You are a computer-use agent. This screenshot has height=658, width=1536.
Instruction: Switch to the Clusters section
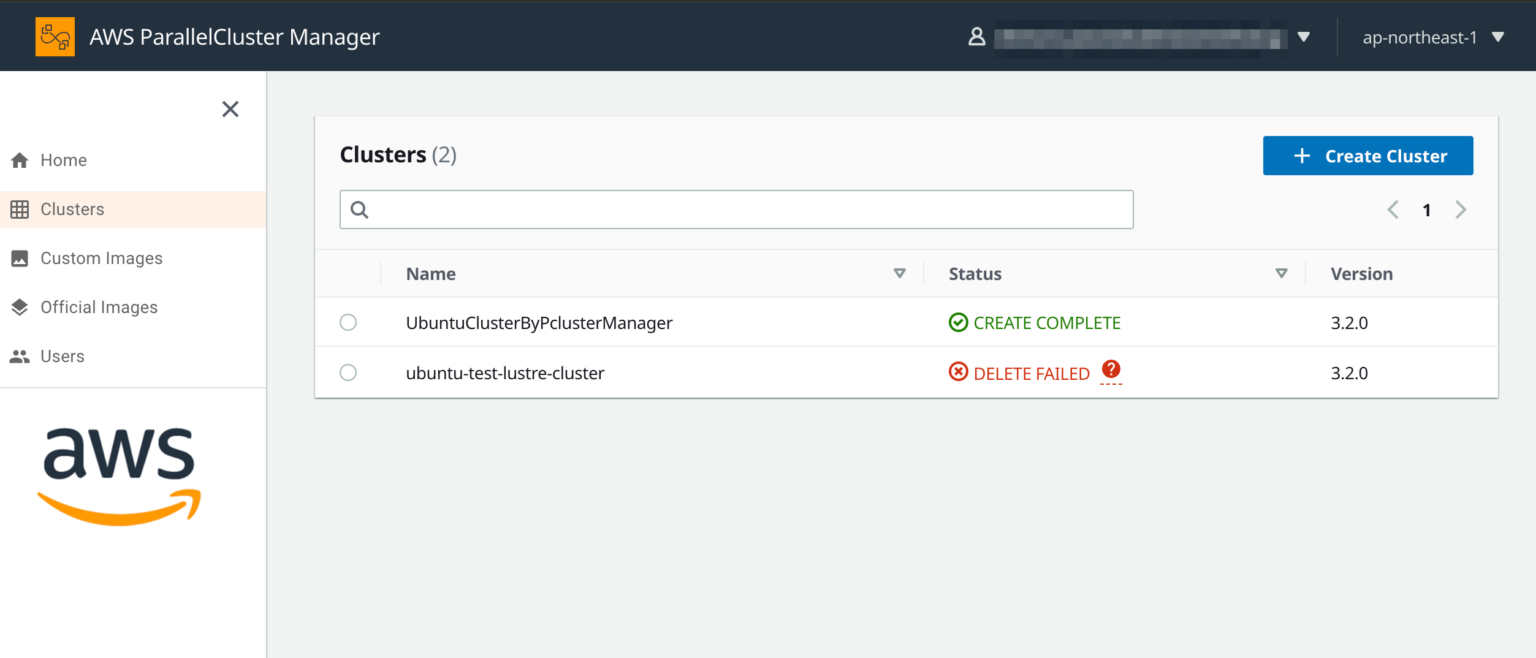pos(71,209)
